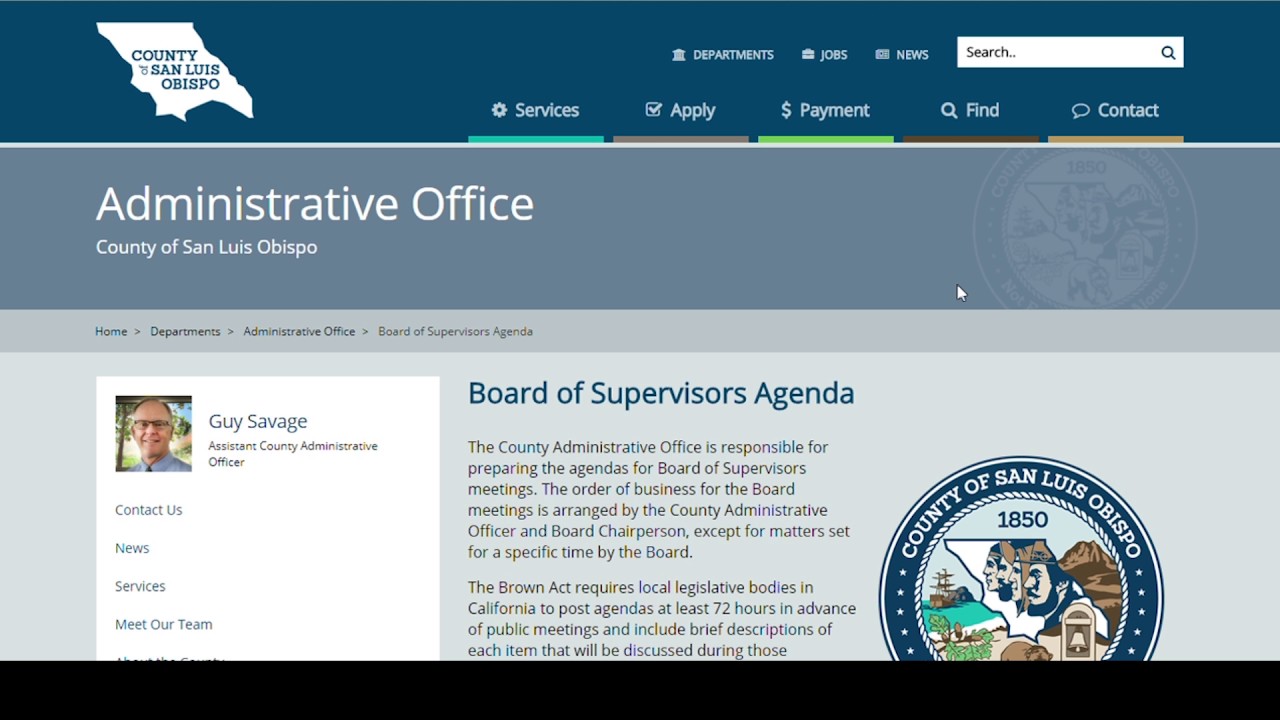Viewport: 1280px width, 720px height.
Task: Click Board of Supervisors Agenda breadcrumb
Action: pos(455,332)
